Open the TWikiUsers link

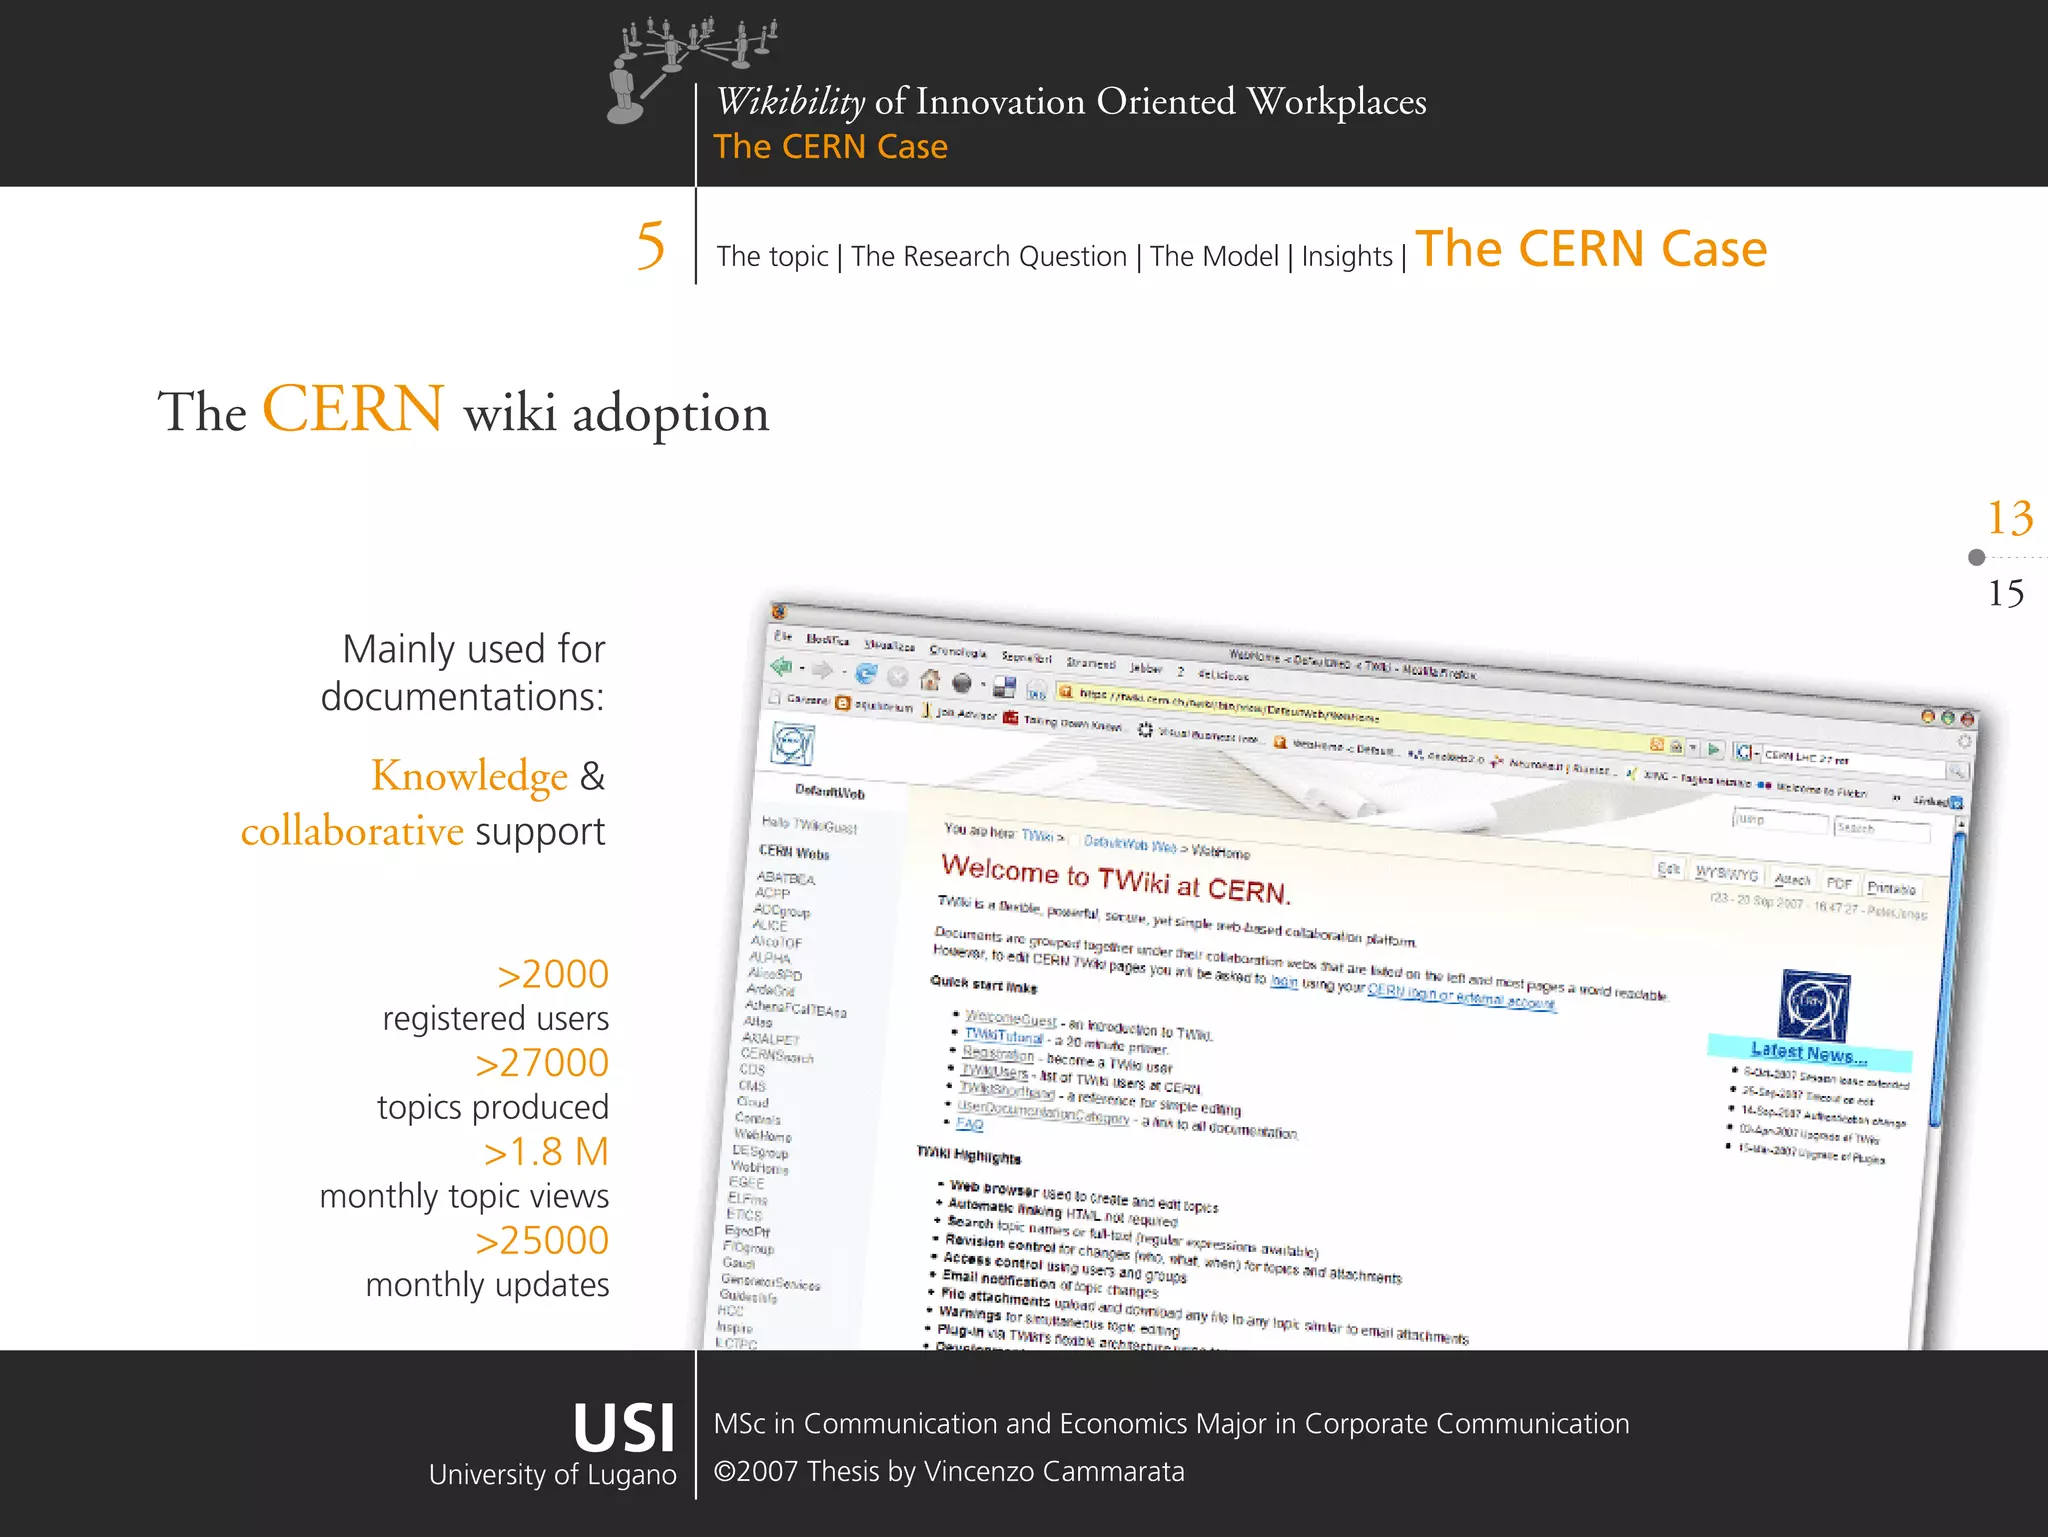click(994, 1071)
